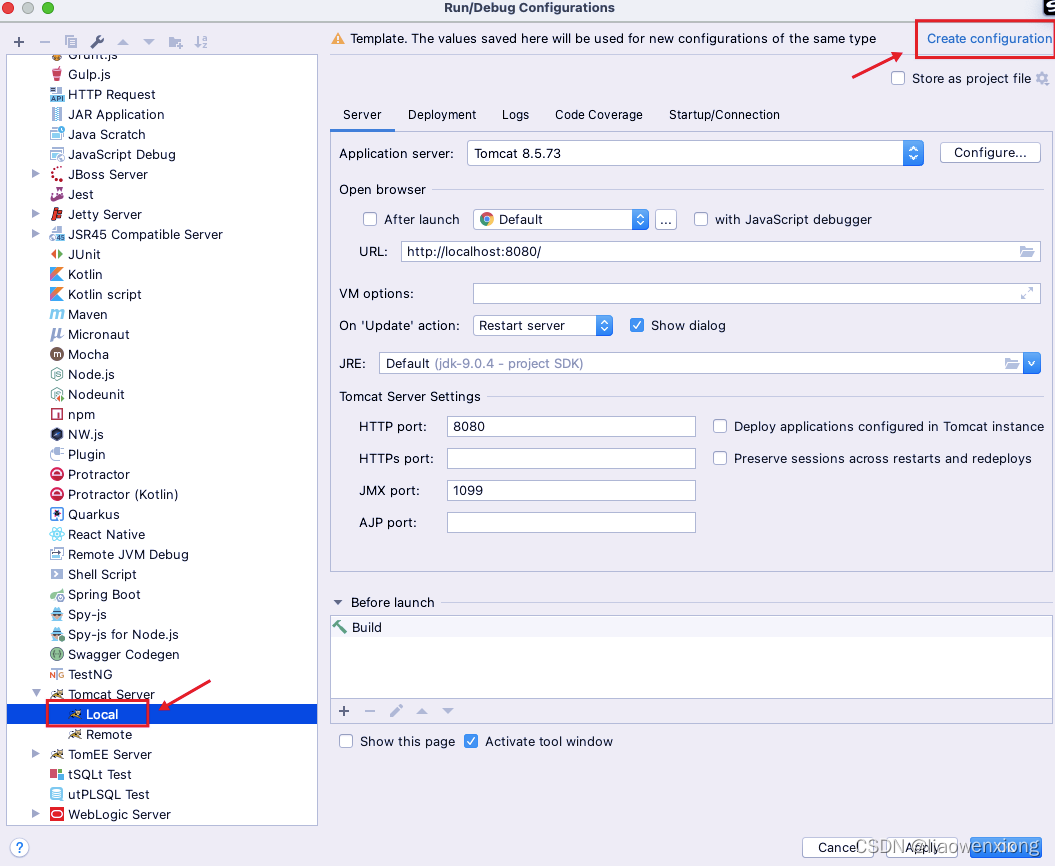Collapse the Before launch section
Screen dimensions: 1055x866
(338, 603)
